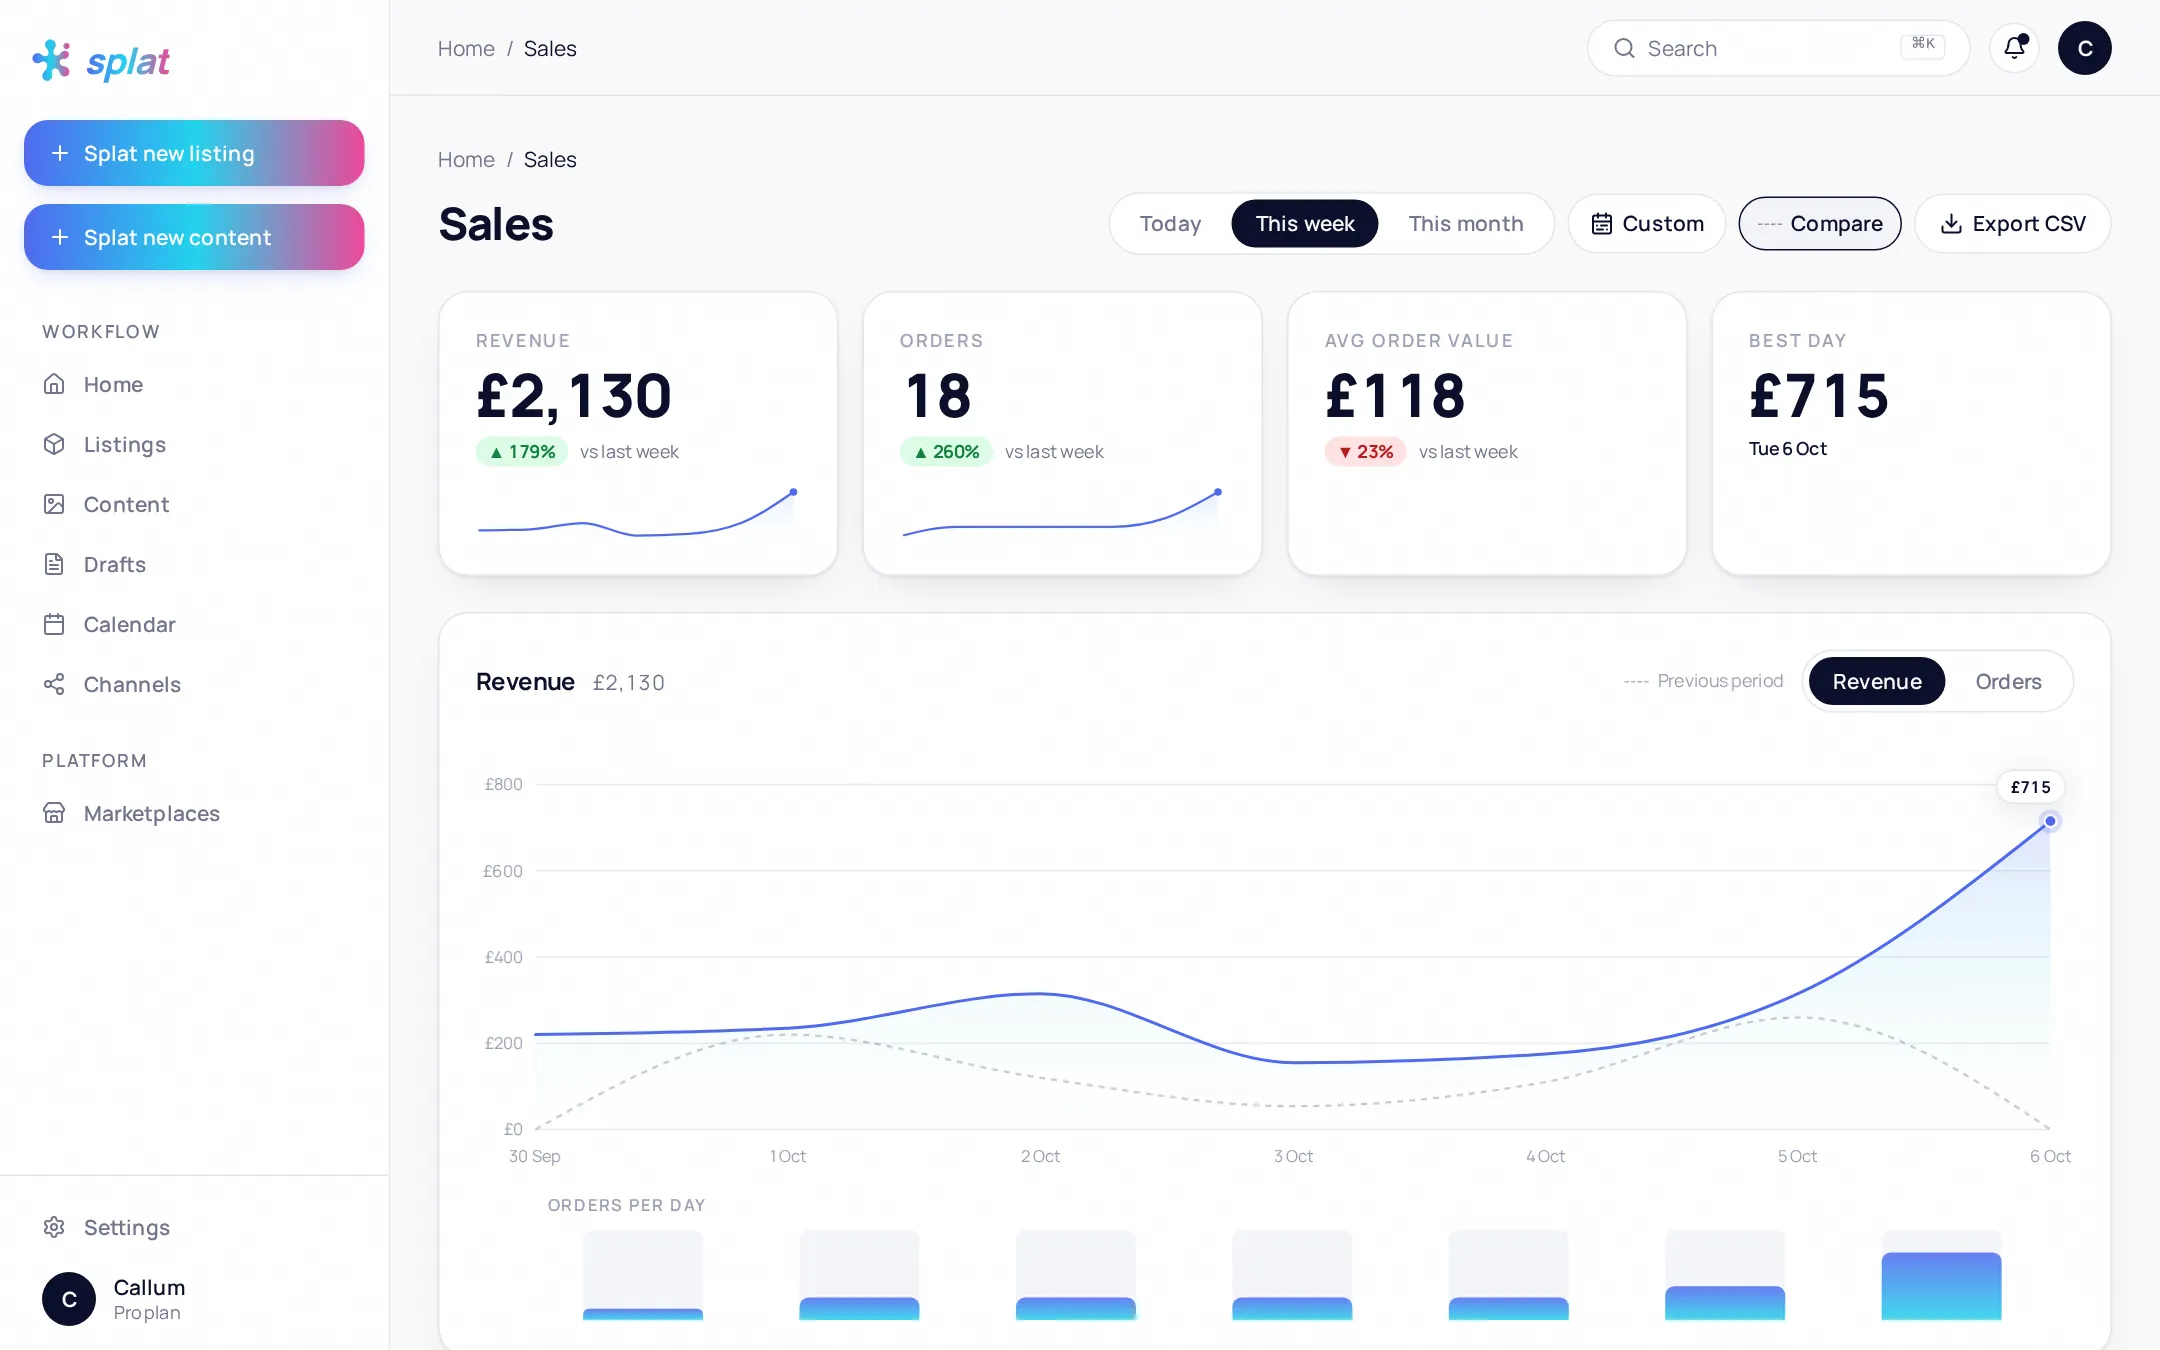
Task: Select the This month range tab
Action: click(x=1466, y=224)
